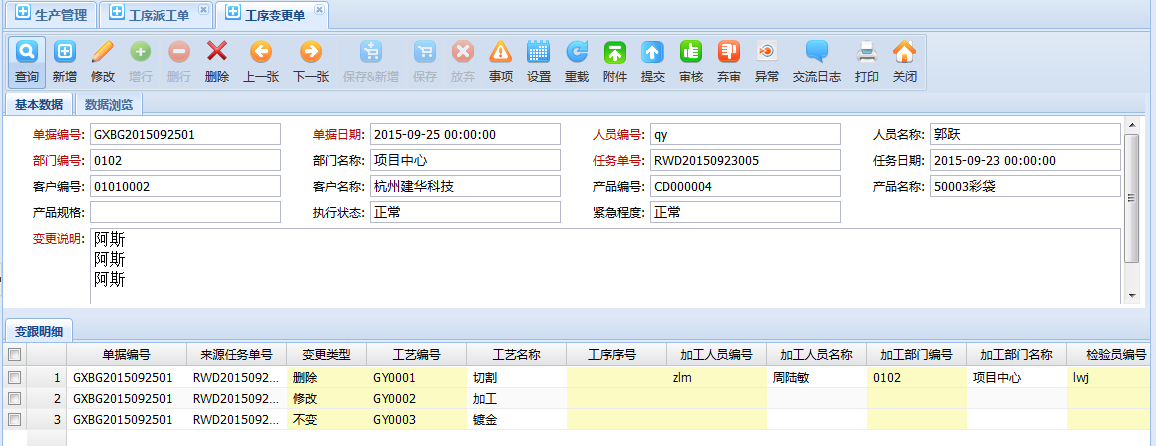Click the 提交 submit button
This screenshot has width=1156, height=446.
(x=653, y=53)
